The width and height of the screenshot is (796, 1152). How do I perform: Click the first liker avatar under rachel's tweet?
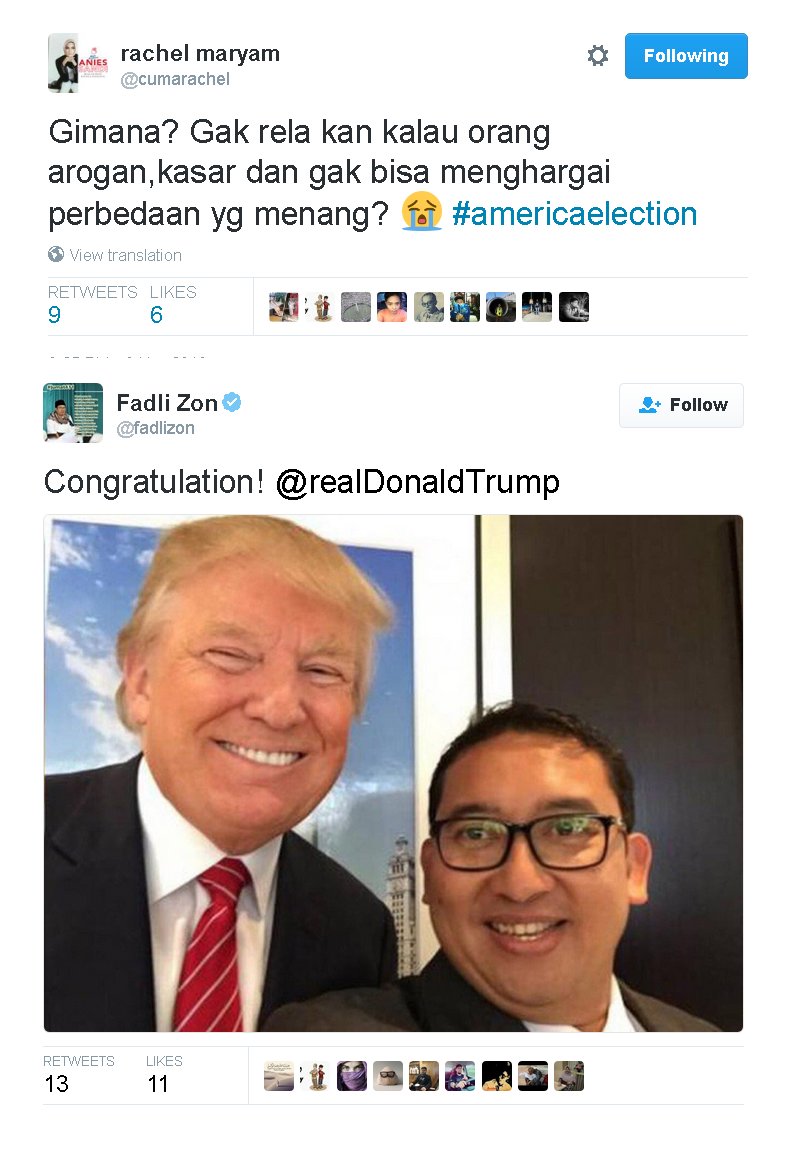click(x=284, y=307)
